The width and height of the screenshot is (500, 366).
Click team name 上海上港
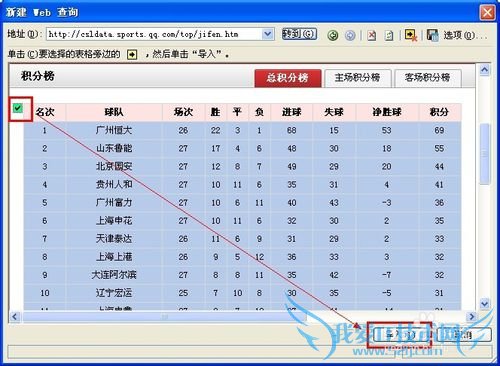114,257
